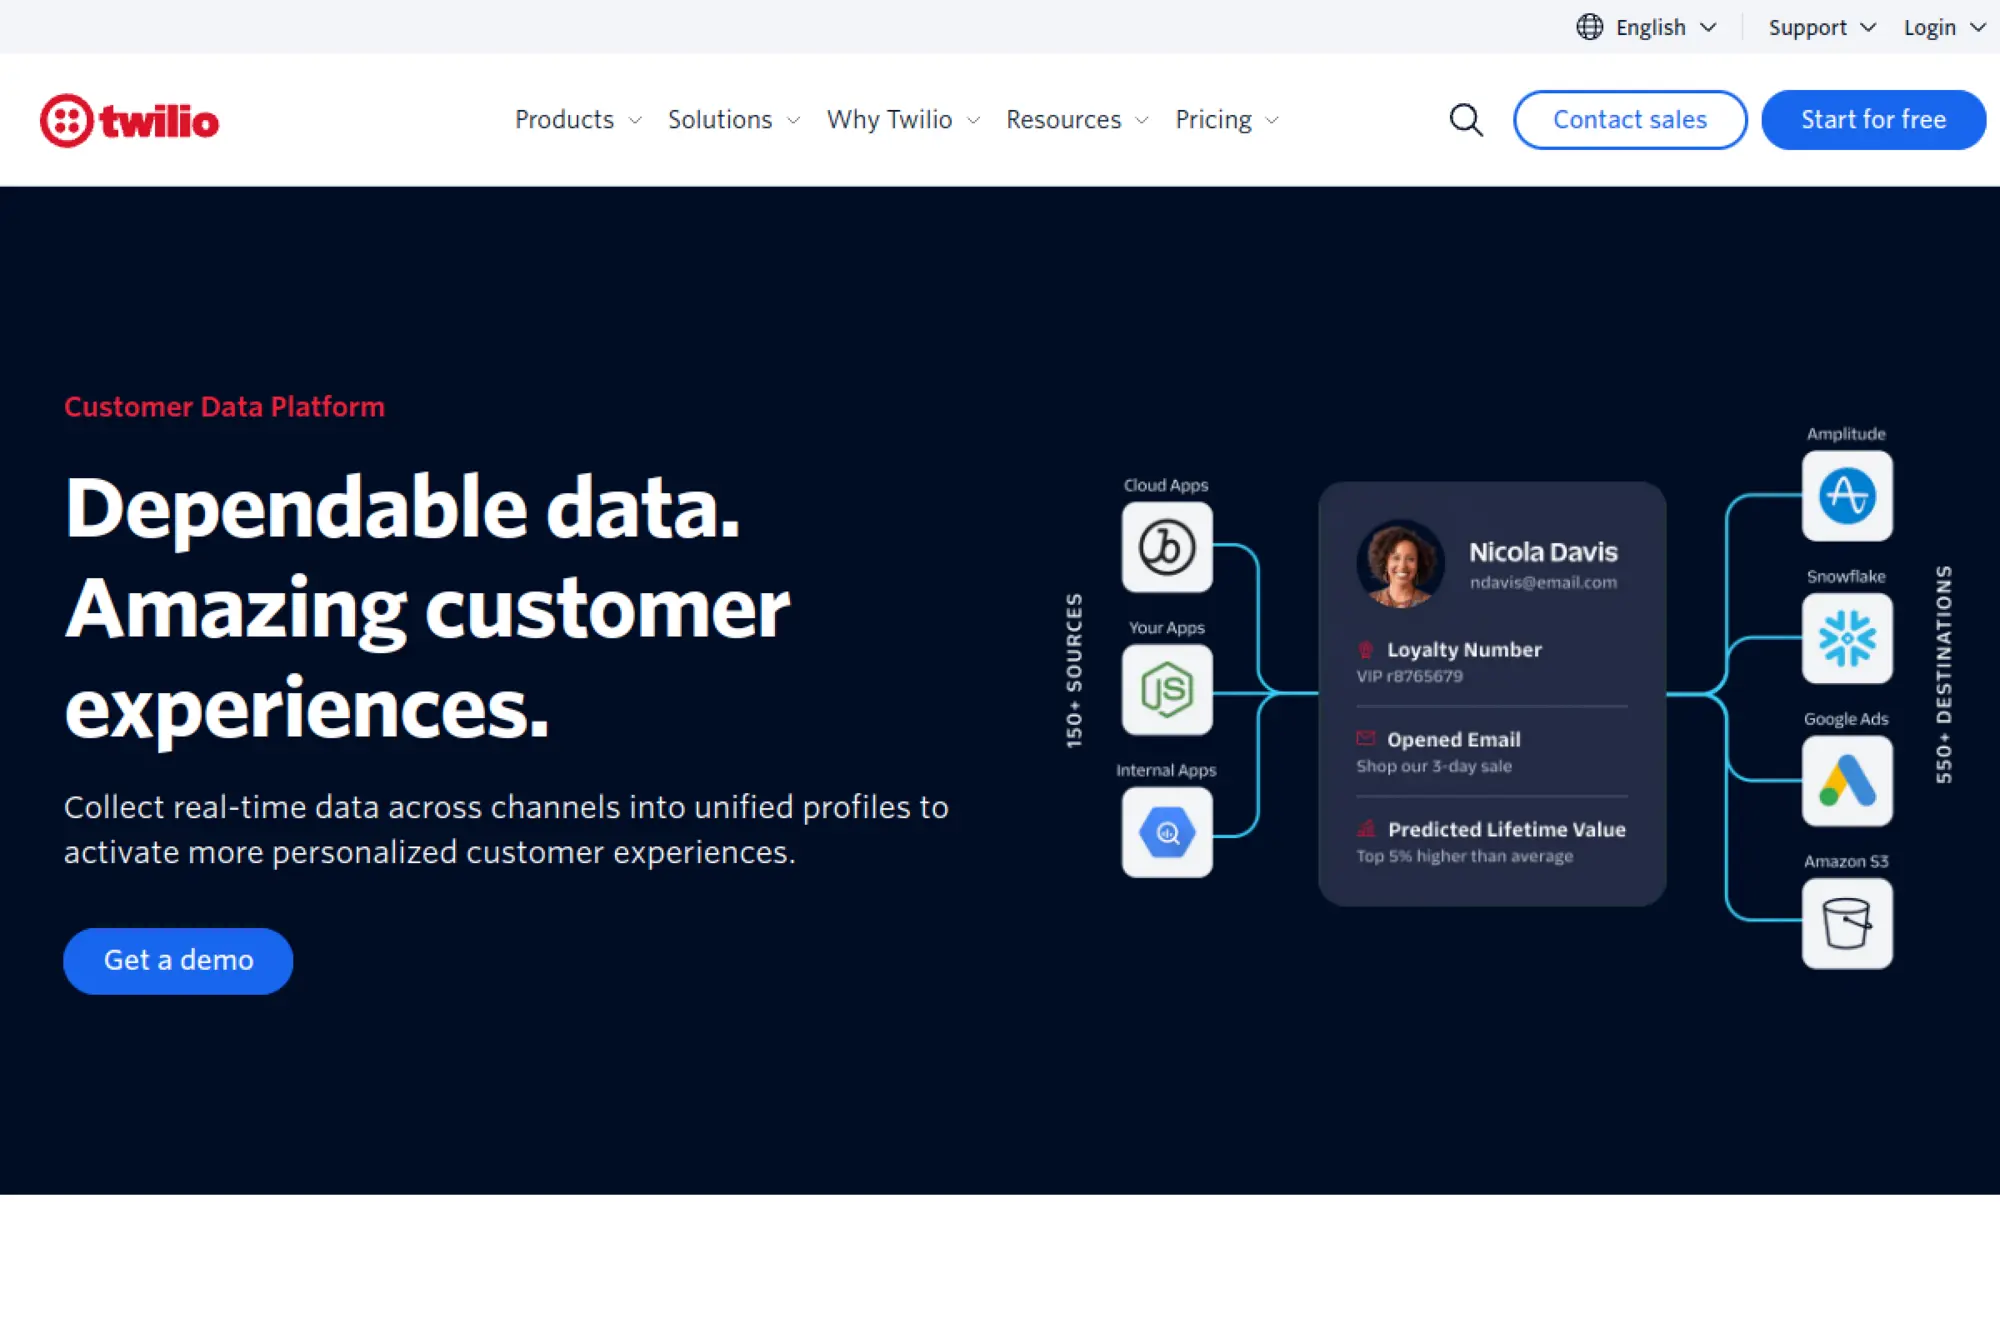This screenshot has width=2000, height=1333.
Task: Click the Twilio logo
Action: pos(130,119)
